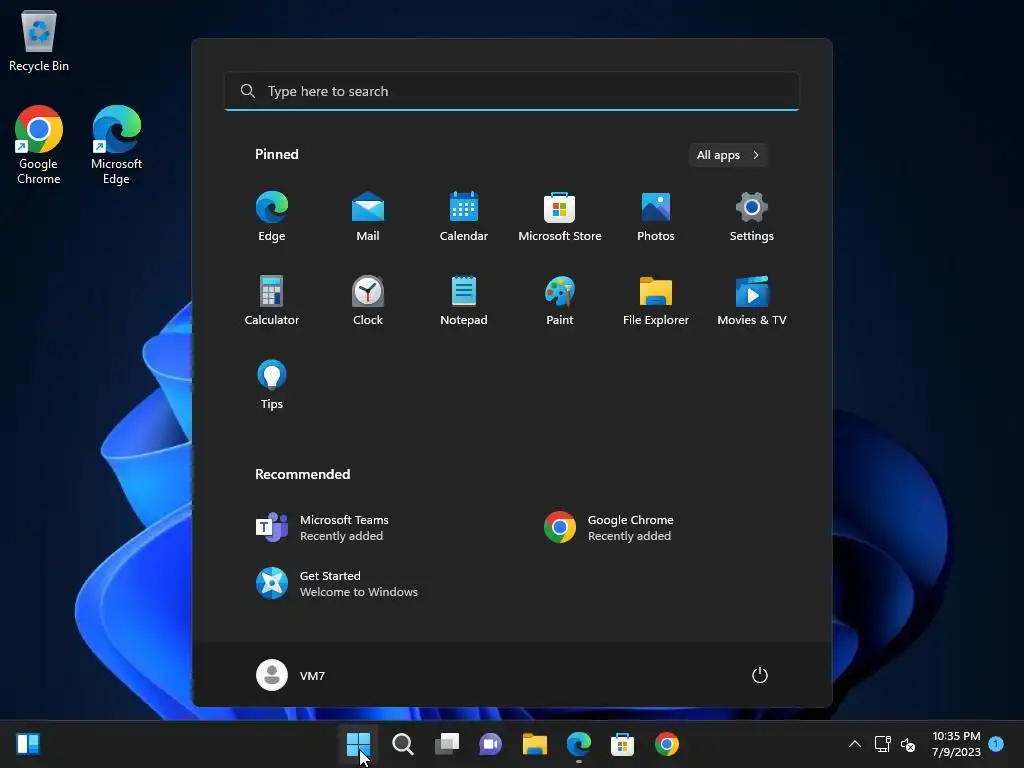Click the power button in Start menu
Image resolution: width=1024 pixels, height=768 pixels.
pyautogui.click(x=760, y=675)
